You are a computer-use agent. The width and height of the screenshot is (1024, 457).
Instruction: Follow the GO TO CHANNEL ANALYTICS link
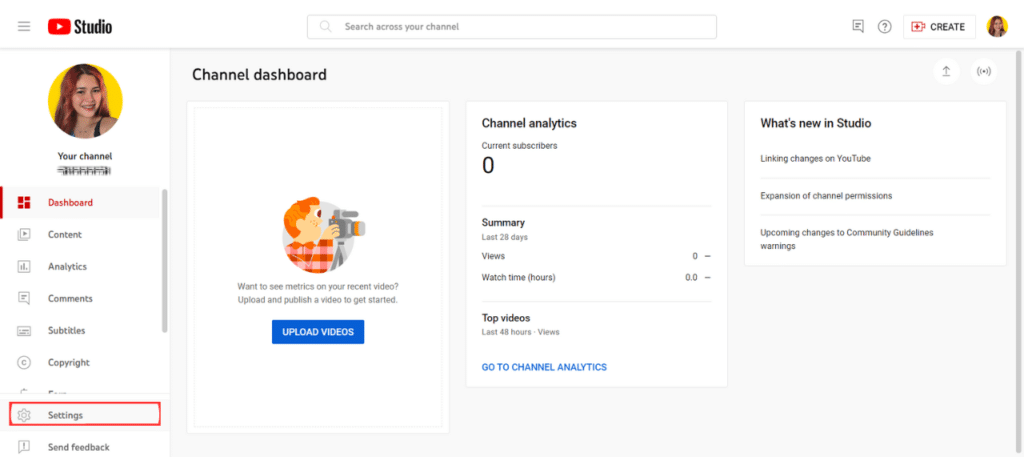(x=544, y=367)
